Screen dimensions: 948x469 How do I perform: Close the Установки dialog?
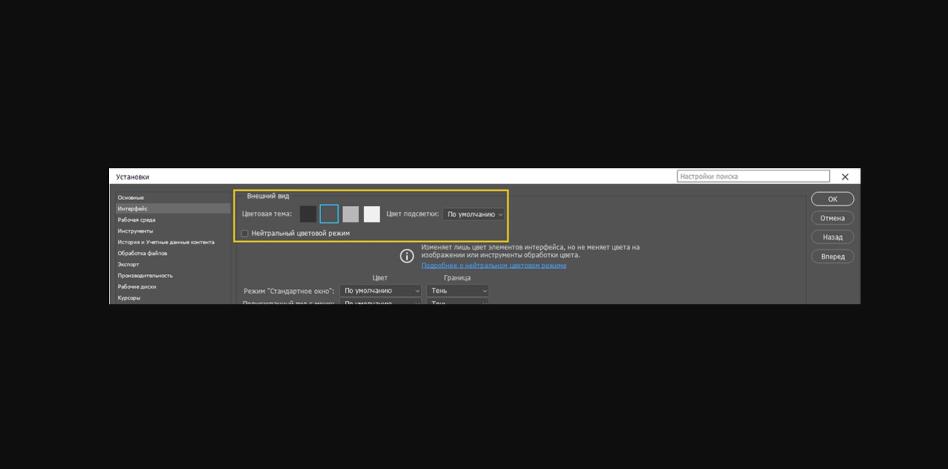(x=845, y=177)
